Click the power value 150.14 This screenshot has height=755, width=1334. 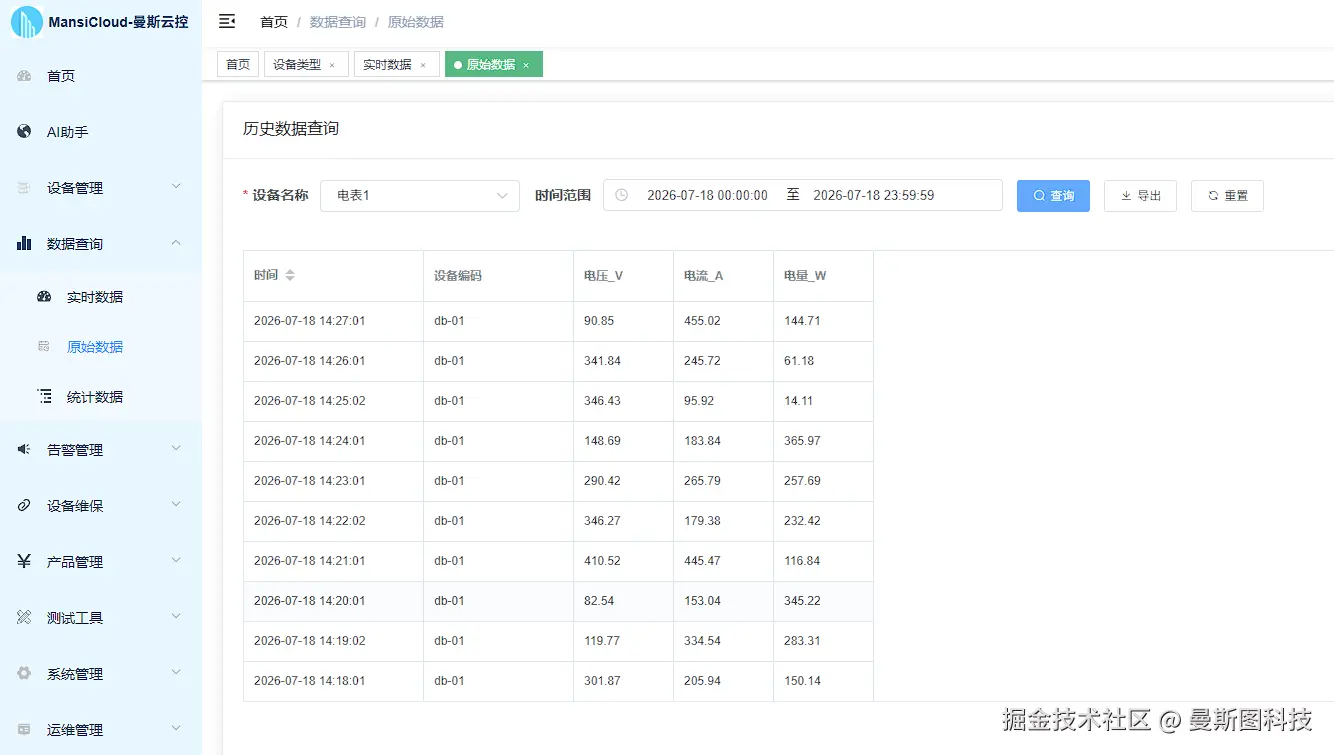point(802,681)
